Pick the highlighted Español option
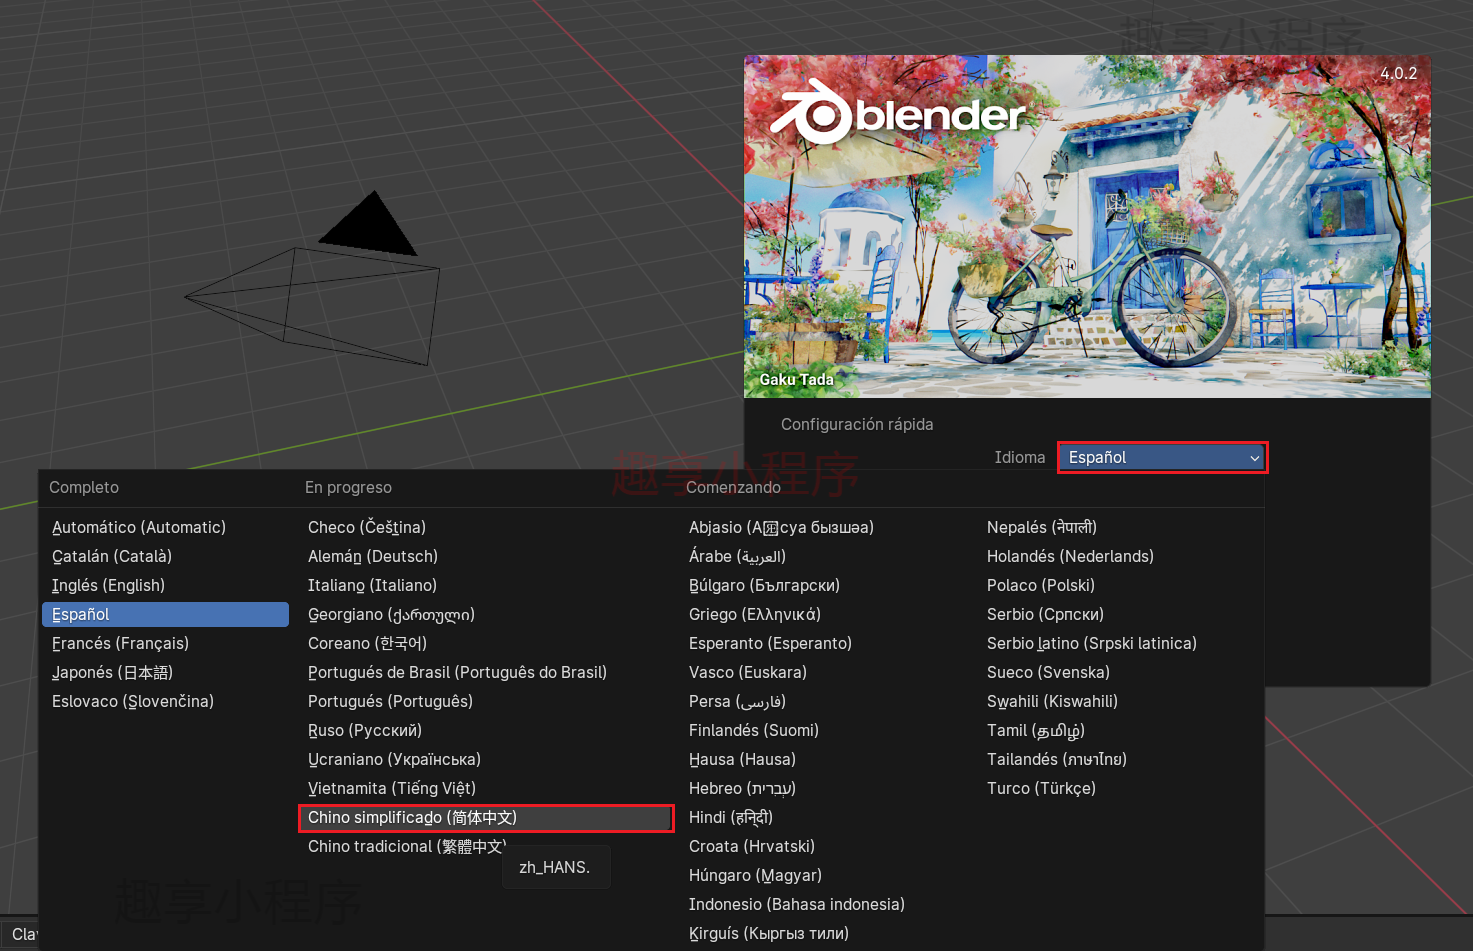This screenshot has width=1473, height=951. 165,614
